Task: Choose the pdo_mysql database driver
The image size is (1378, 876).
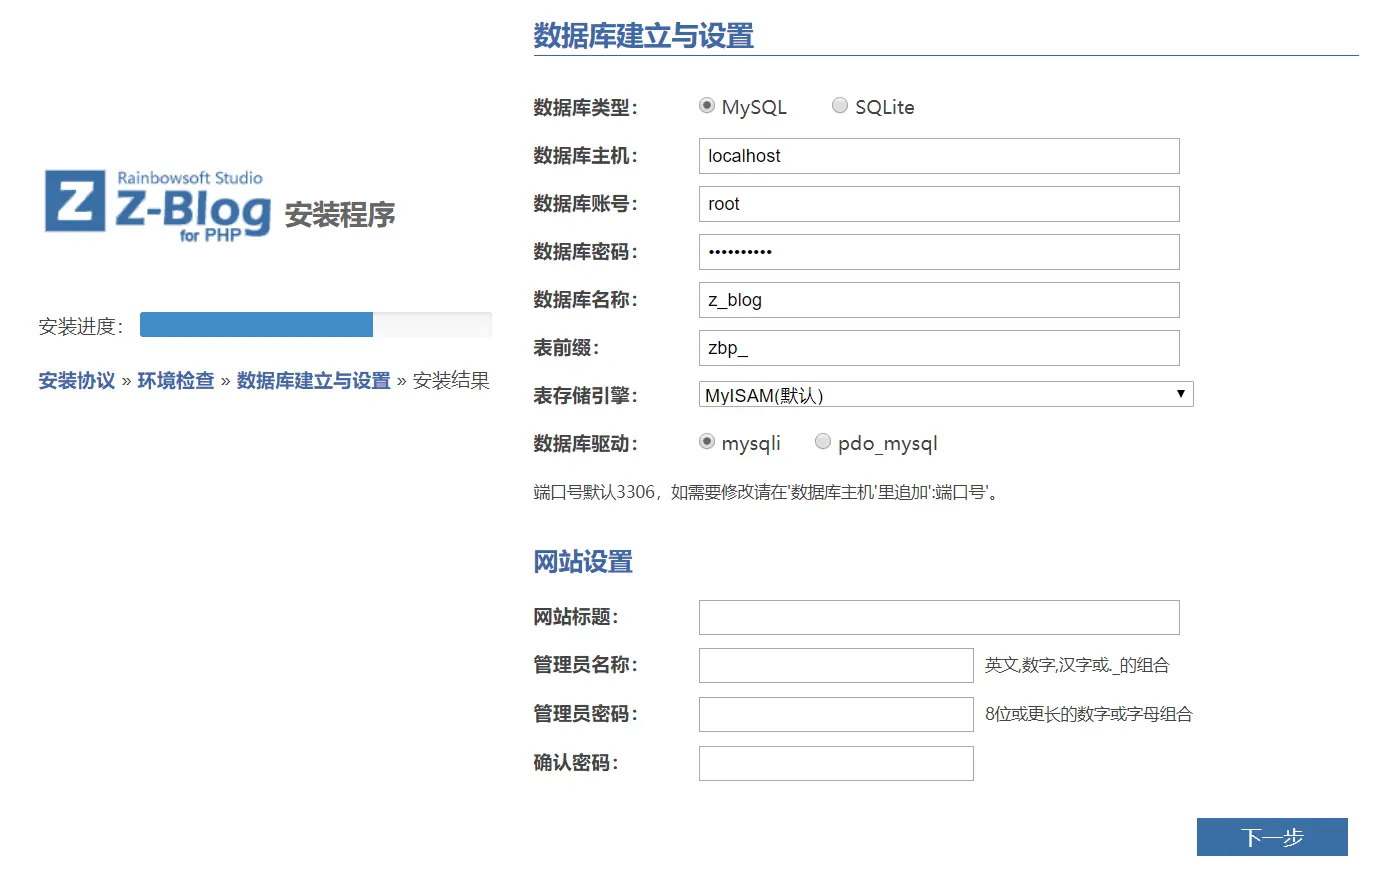Action: click(822, 441)
